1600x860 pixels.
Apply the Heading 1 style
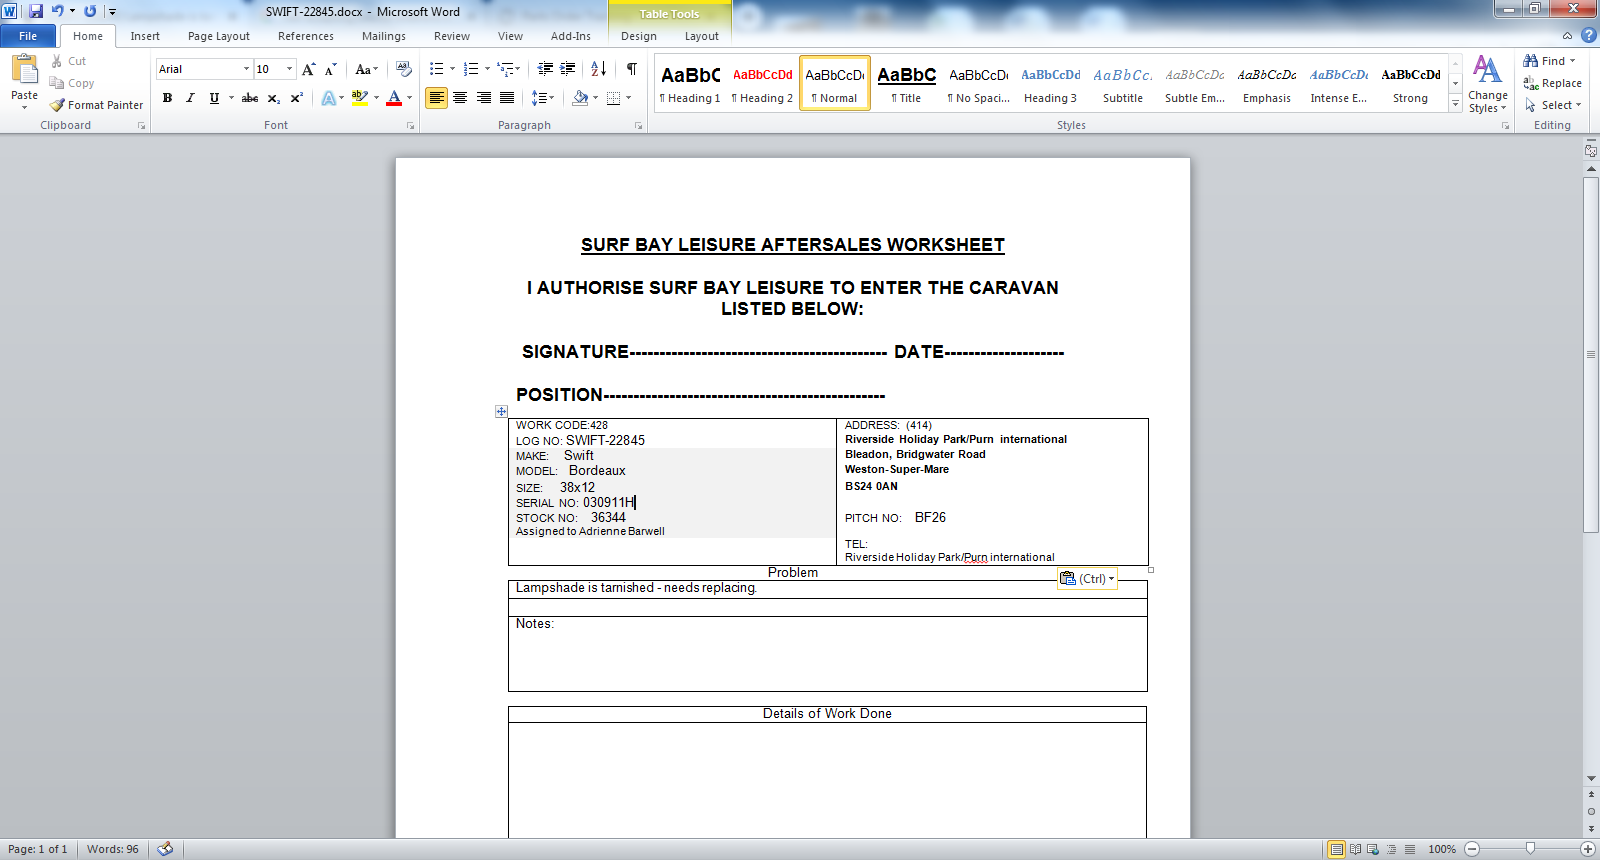coord(690,83)
